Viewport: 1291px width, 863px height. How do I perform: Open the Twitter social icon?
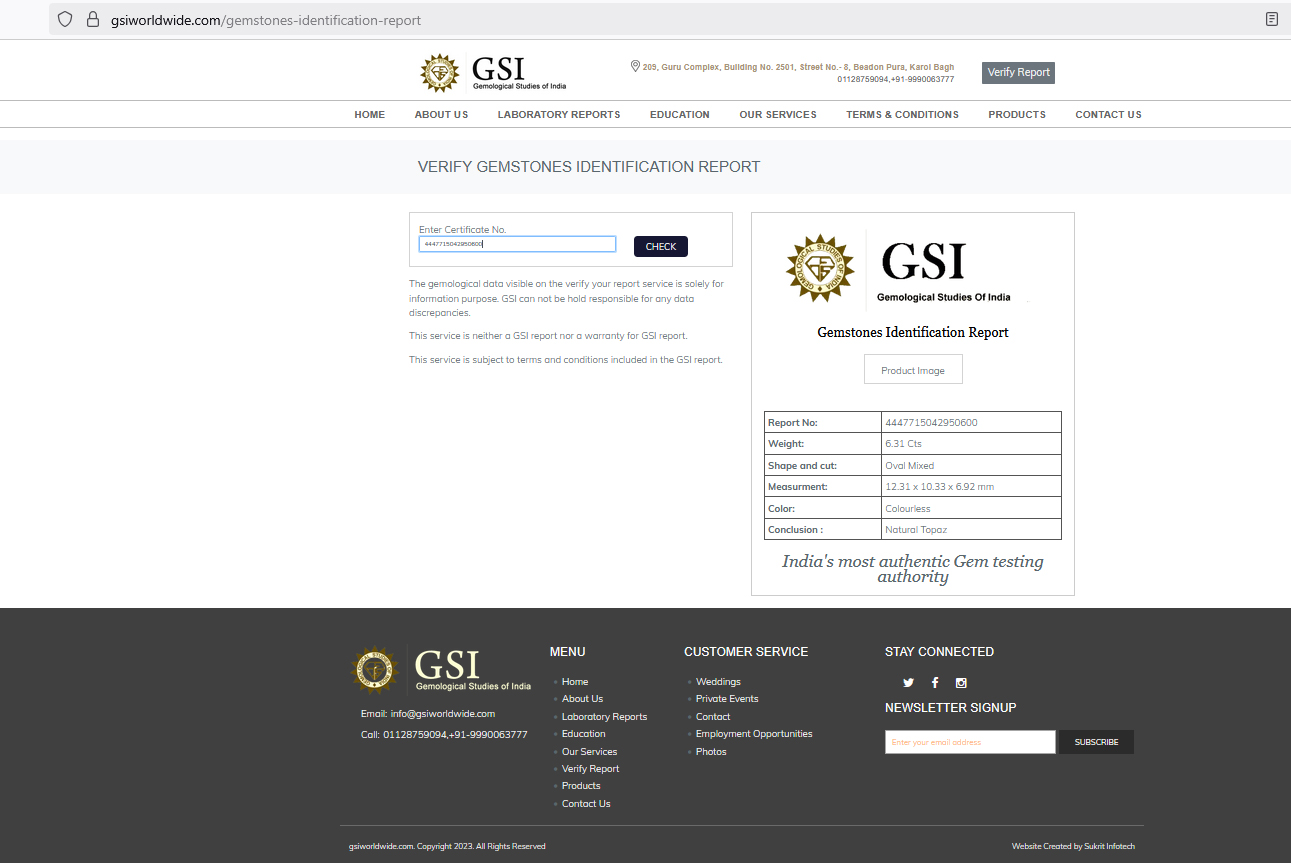click(908, 683)
